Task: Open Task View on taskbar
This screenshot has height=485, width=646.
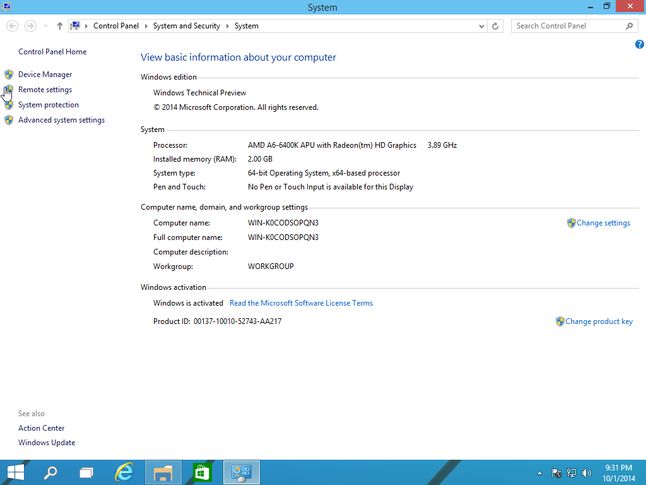Action: click(86, 472)
